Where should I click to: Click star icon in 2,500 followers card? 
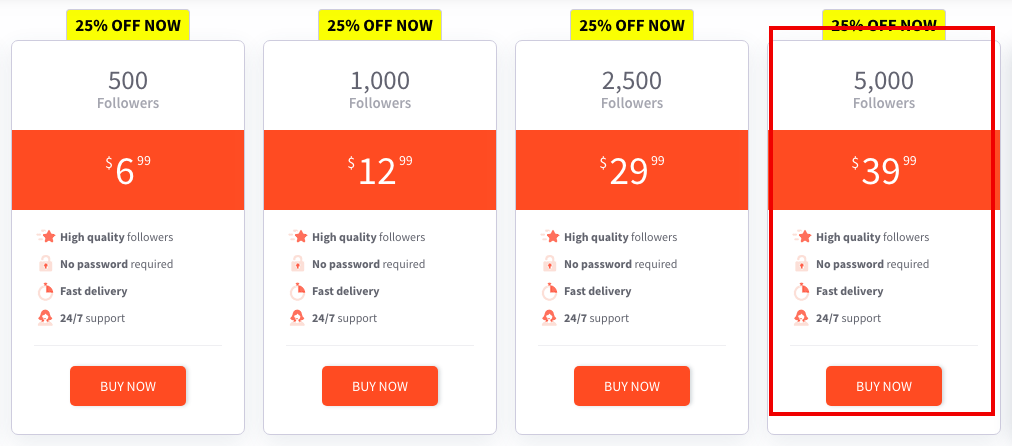550,237
